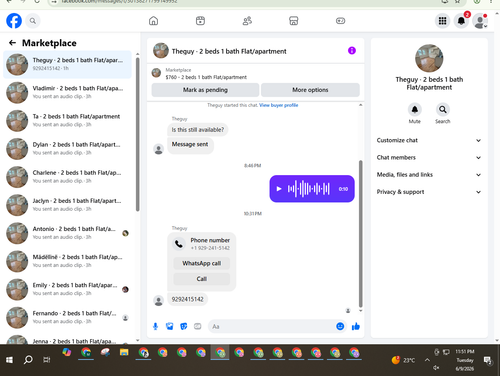
Task: Expand Media, files and links
Action: click(x=429, y=175)
